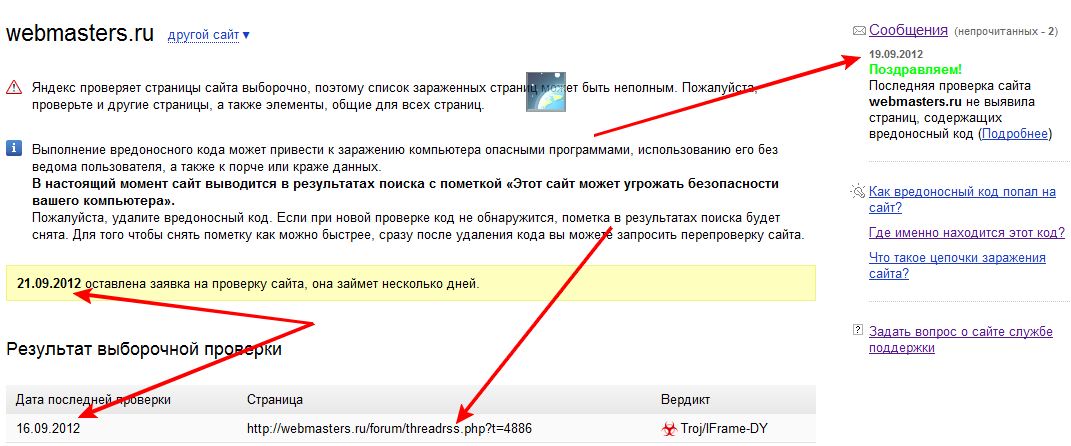Click the 'Страница' column header

pos(275,399)
